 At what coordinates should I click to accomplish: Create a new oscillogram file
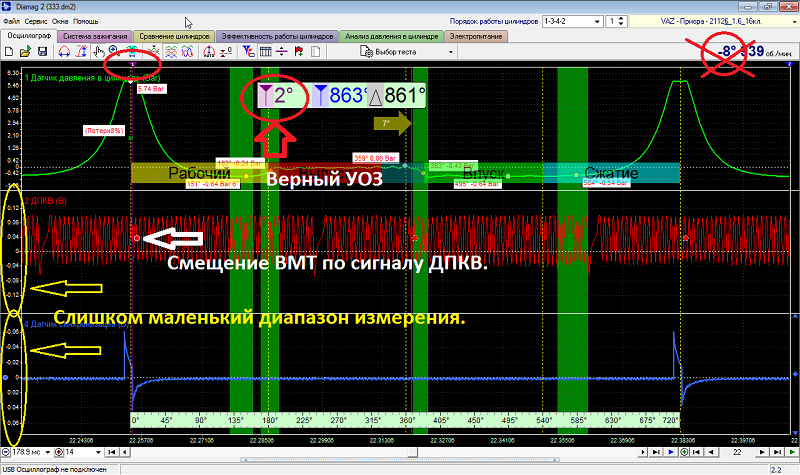pyautogui.click(x=9, y=52)
